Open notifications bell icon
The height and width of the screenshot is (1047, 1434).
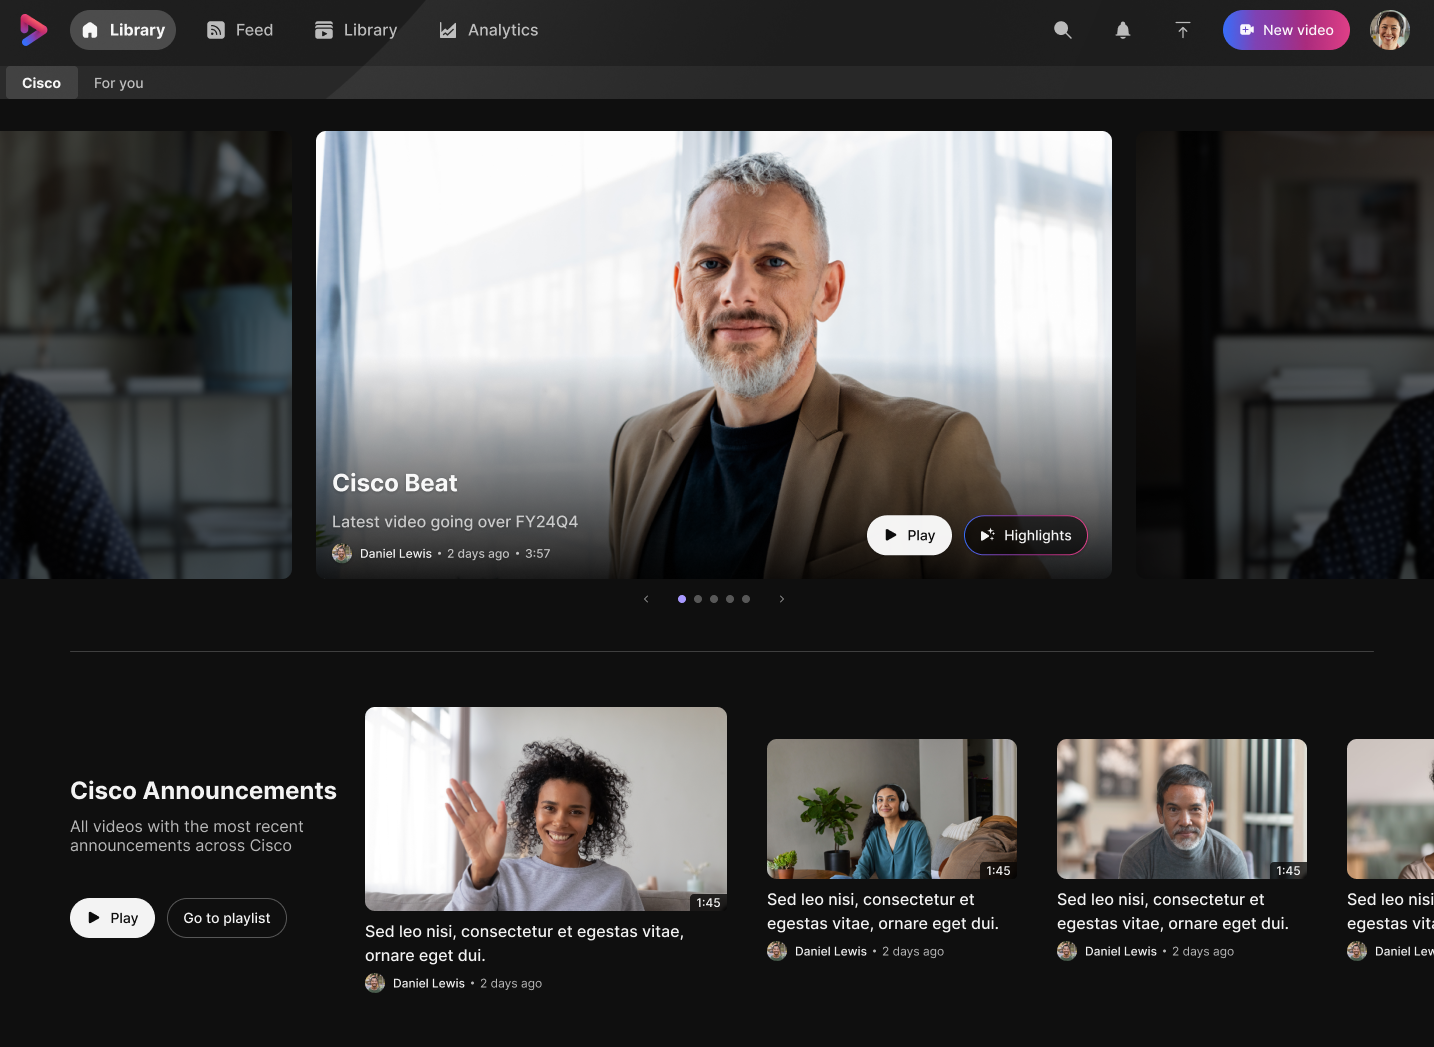1123,30
